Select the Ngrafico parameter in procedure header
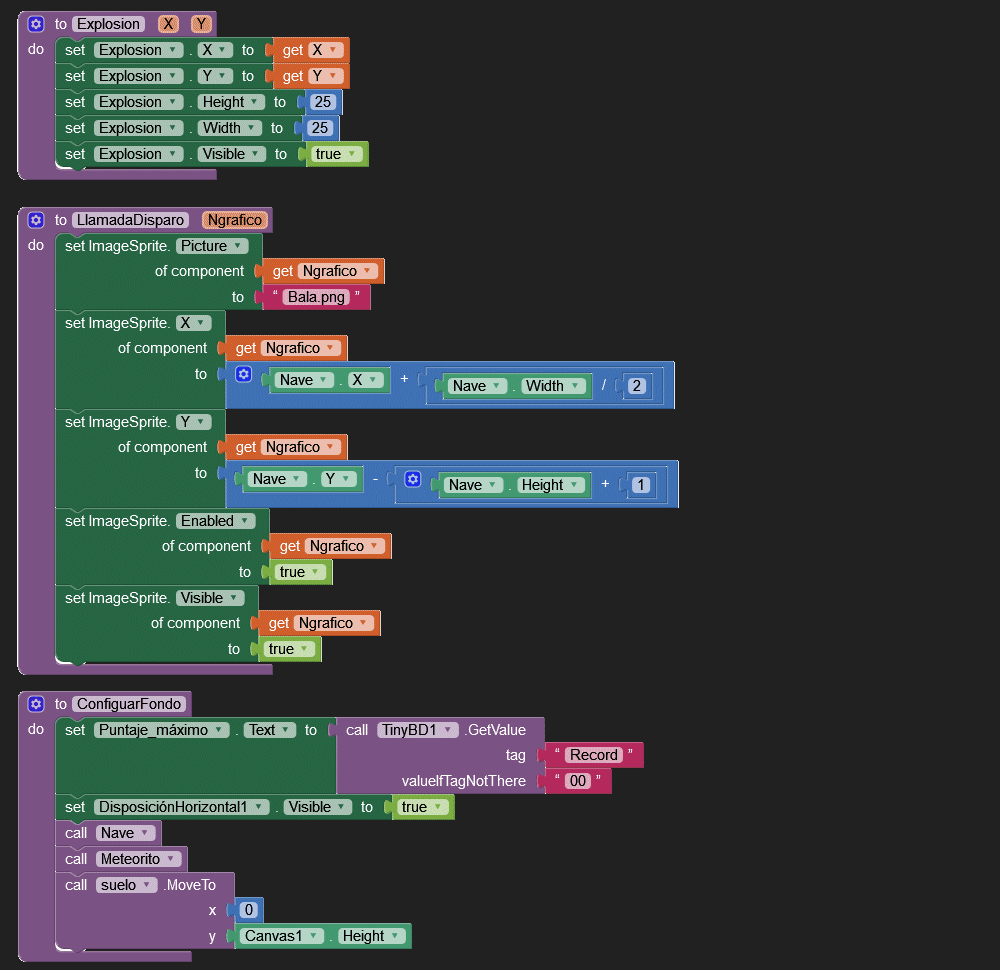 tap(234, 220)
